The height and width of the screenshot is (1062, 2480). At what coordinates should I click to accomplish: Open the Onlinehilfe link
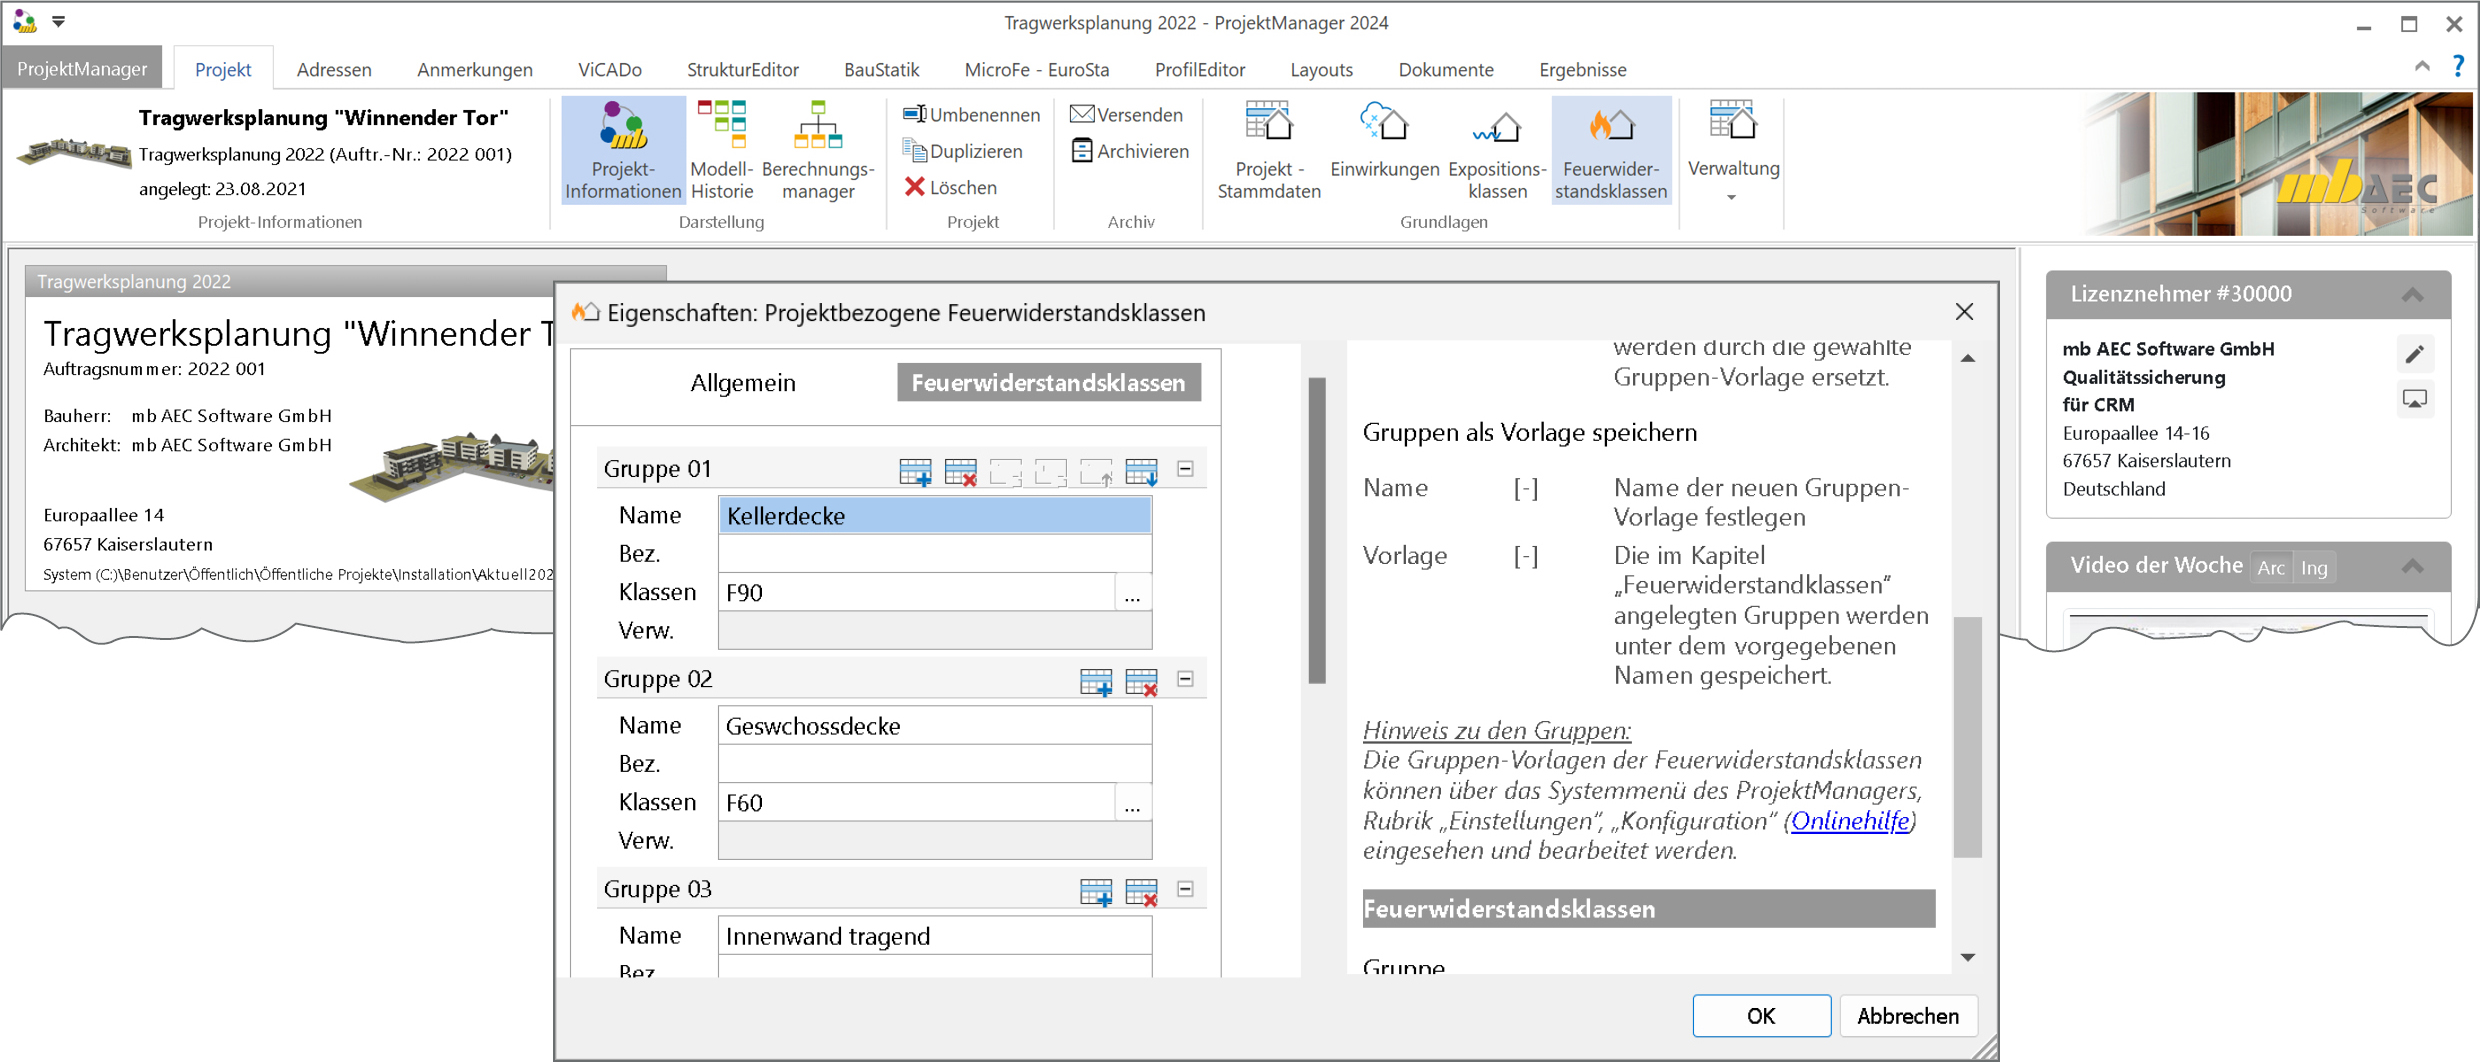point(1850,821)
